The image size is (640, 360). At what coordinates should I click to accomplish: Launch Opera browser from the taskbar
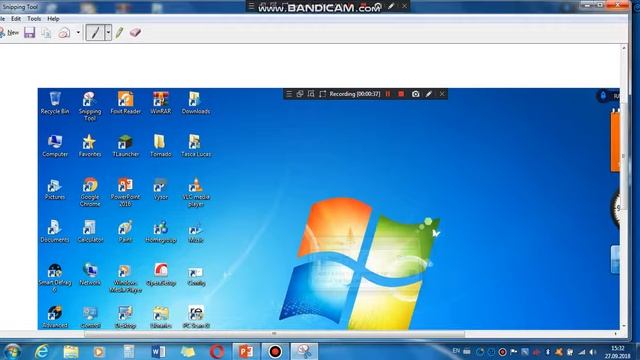[x=217, y=351]
